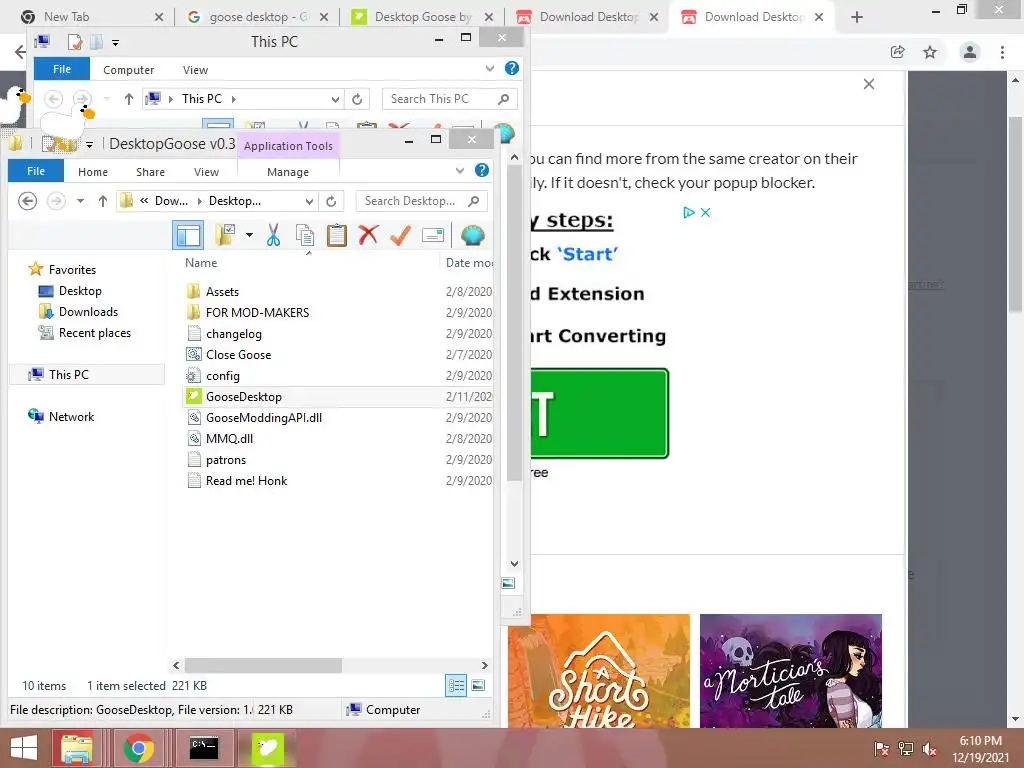1024x768 pixels.
Task: Open Recent places under Favorites
Action: coord(95,332)
